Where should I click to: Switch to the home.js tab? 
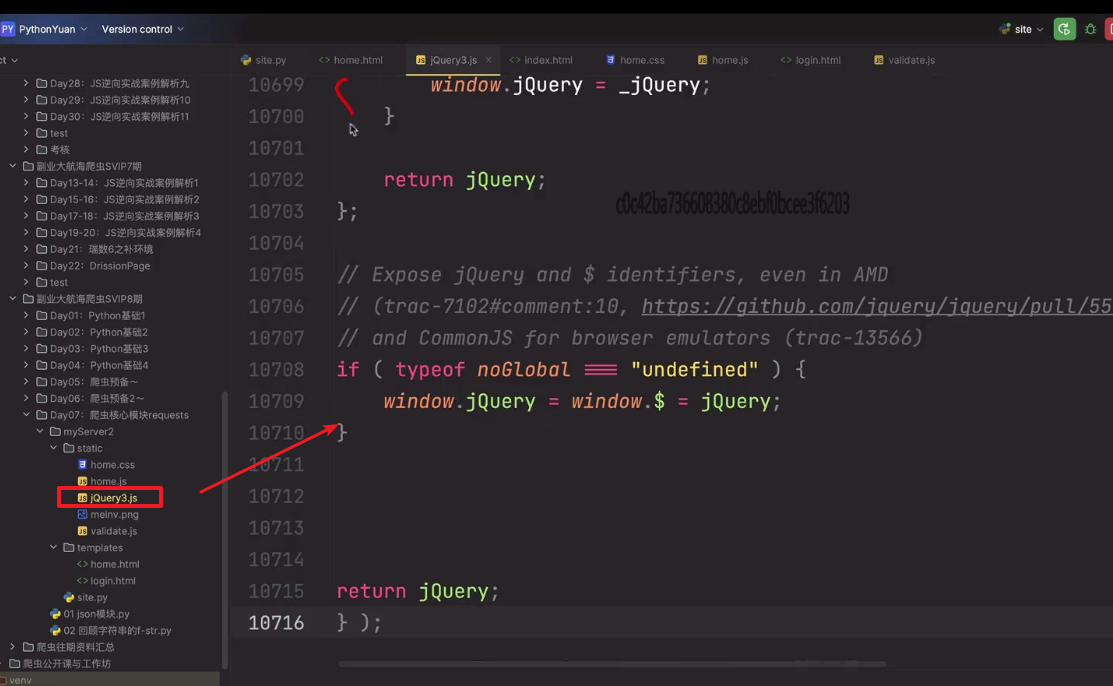(x=723, y=60)
